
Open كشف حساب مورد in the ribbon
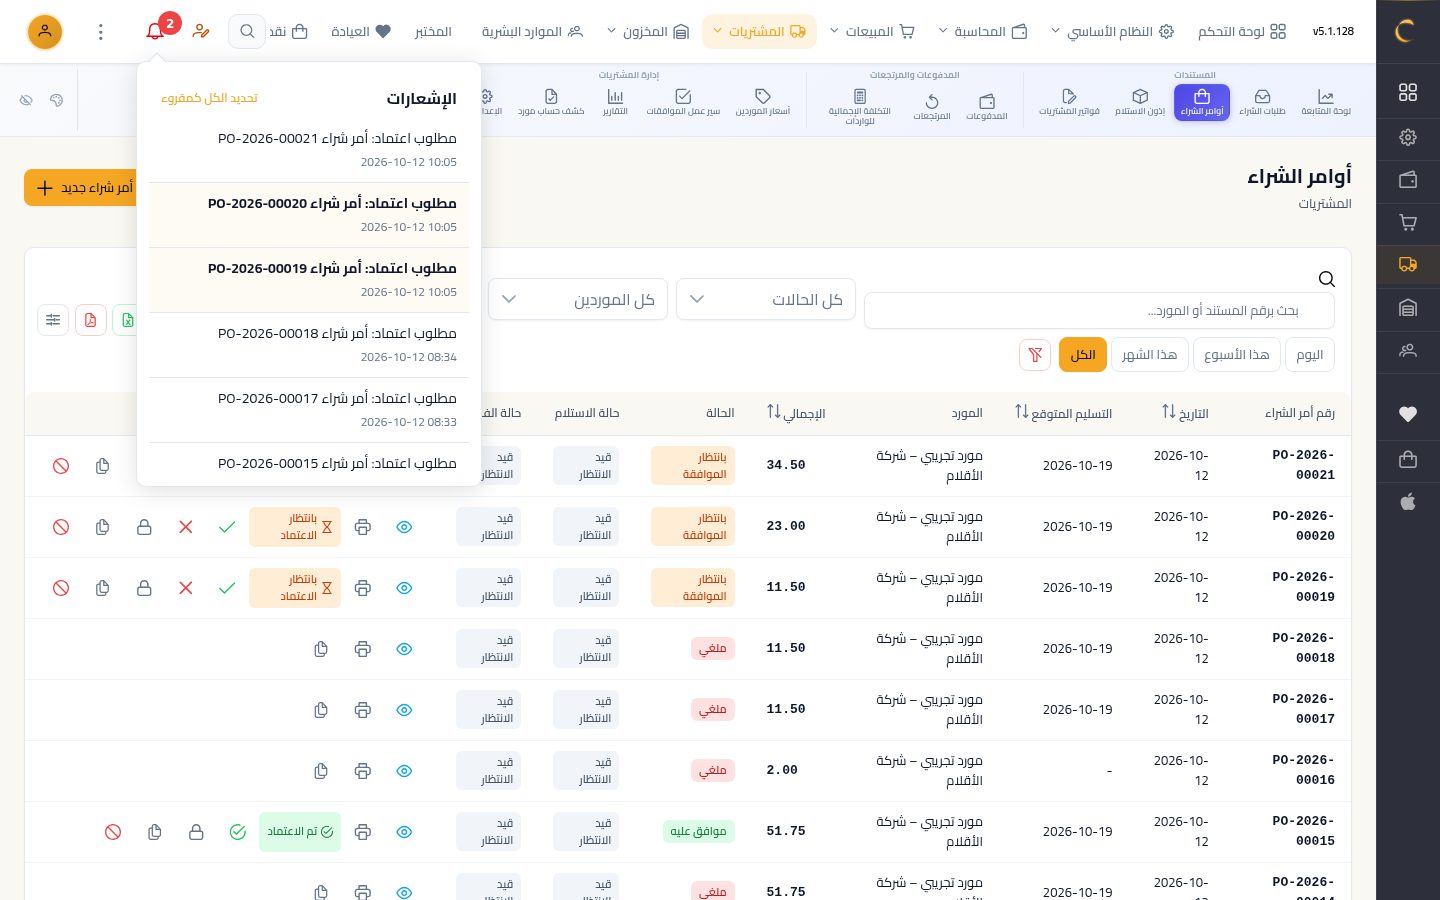point(551,102)
